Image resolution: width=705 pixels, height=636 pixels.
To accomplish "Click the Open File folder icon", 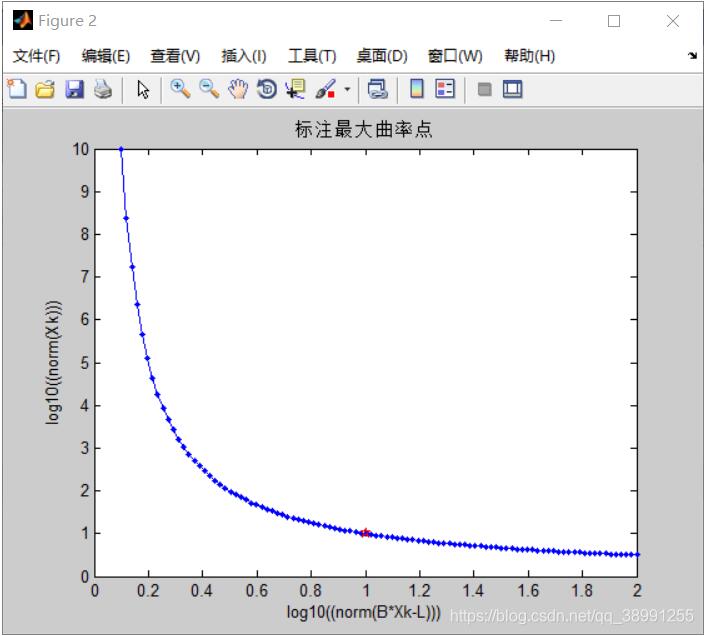I will [x=45, y=90].
